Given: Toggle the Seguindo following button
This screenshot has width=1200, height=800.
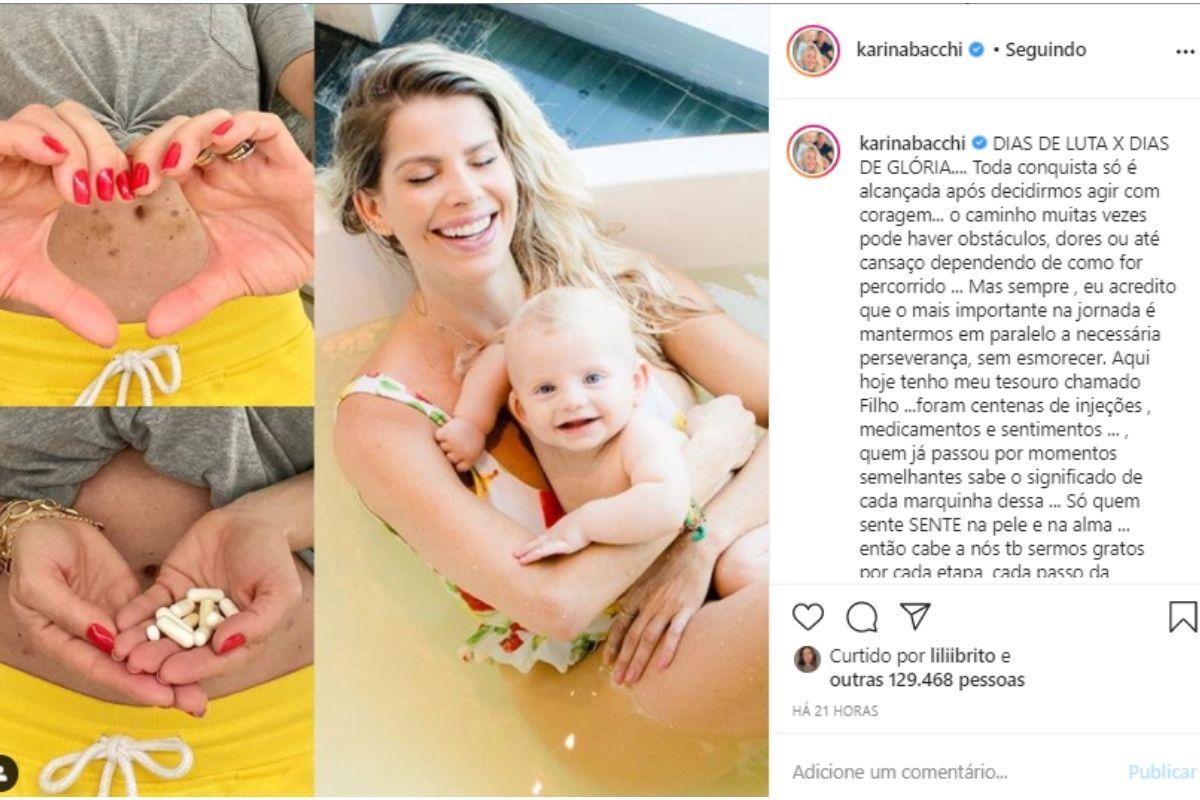Looking at the screenshot, I should tap(1045, 50).
